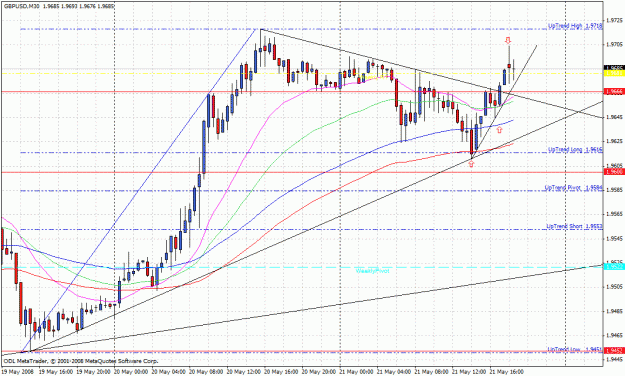Image resolution: width=625 pixels, height=376 pixels.
Task: Click the yellow price tag on the price axis
Action: tap(615, 73)
